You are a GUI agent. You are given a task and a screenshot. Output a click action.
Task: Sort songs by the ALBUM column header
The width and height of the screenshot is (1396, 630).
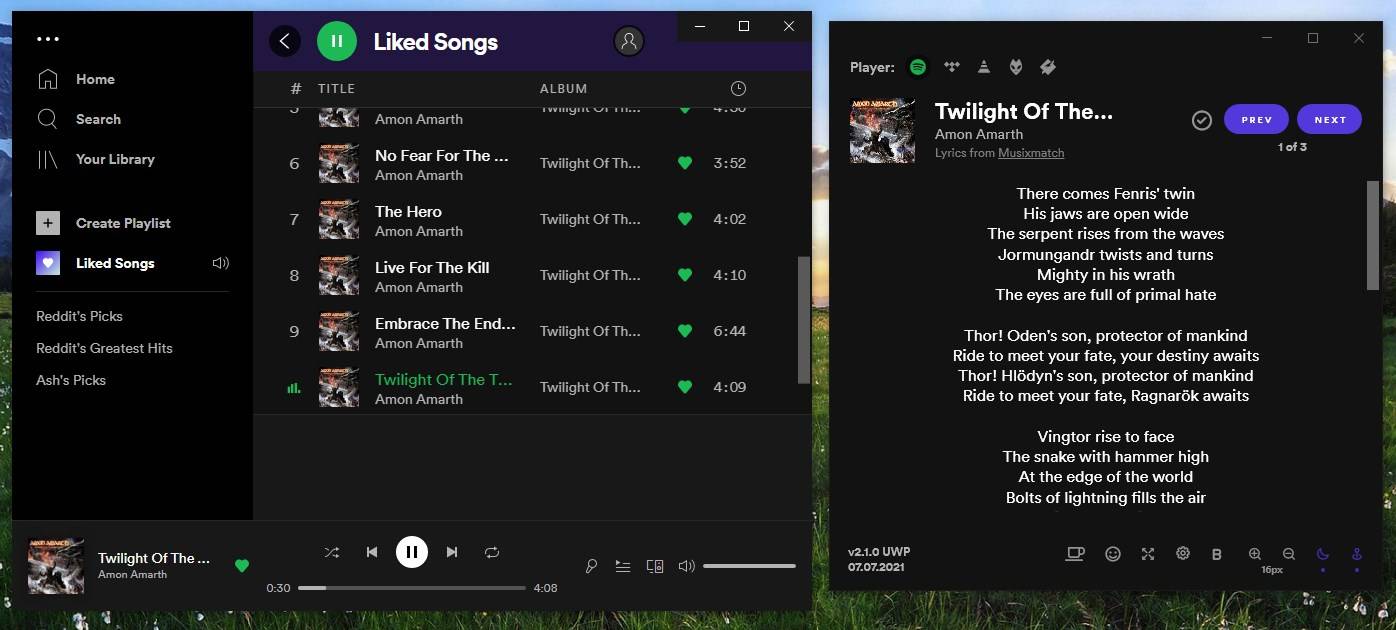pyautogui.click(x=564, y=88)
